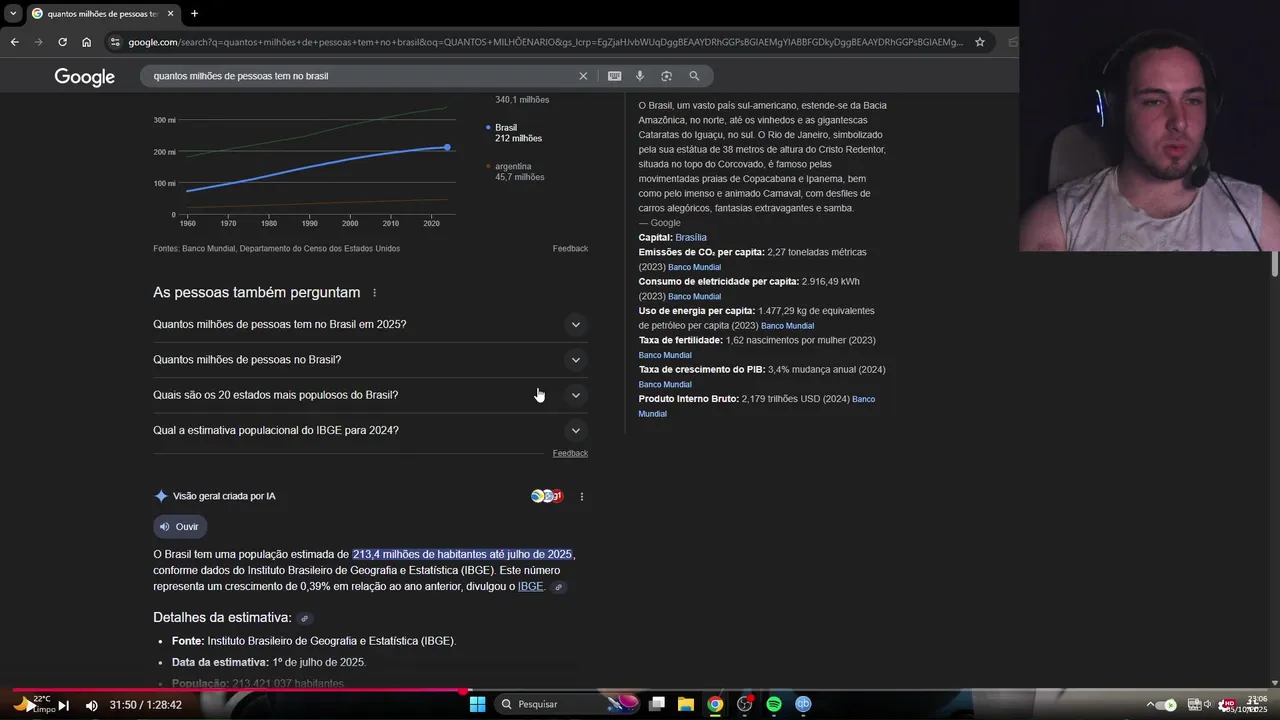Click 'Fontes: Banco Mundial' chart source text
Viewport: 1280px width, 720px height.
(276, 248)
